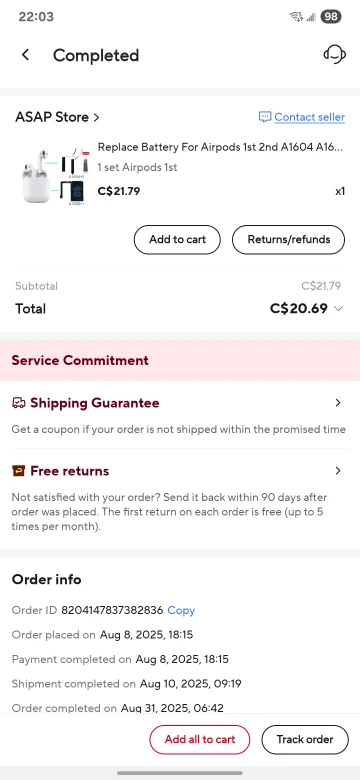Screen dimensions: 360x780
Task: Tap the Wi-Fi status icon
Action: (296, 16)
